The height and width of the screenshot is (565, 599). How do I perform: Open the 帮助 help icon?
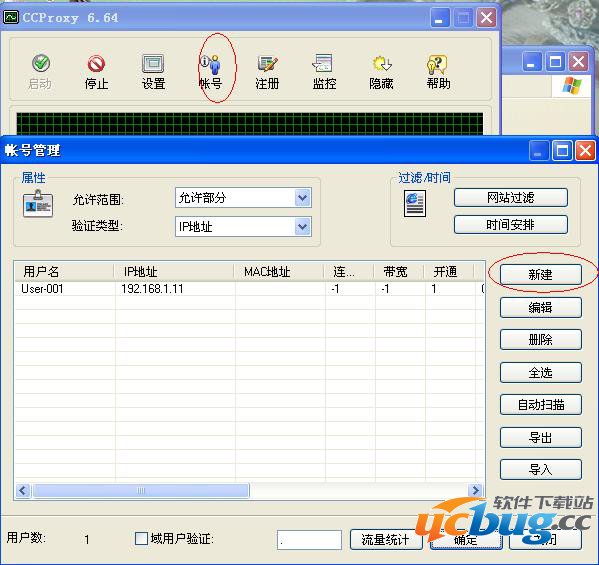tap(438, 72)
